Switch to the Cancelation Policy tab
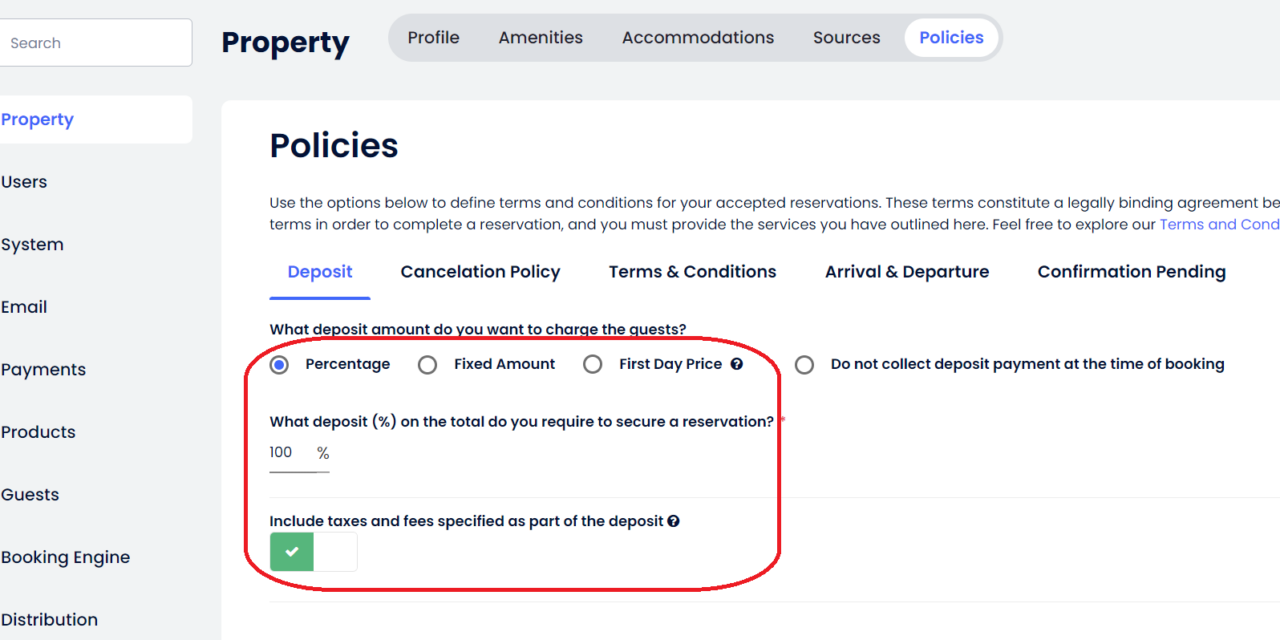This screenshot has width=1280, height=640. pyautogui.click(x=480, y=271)
